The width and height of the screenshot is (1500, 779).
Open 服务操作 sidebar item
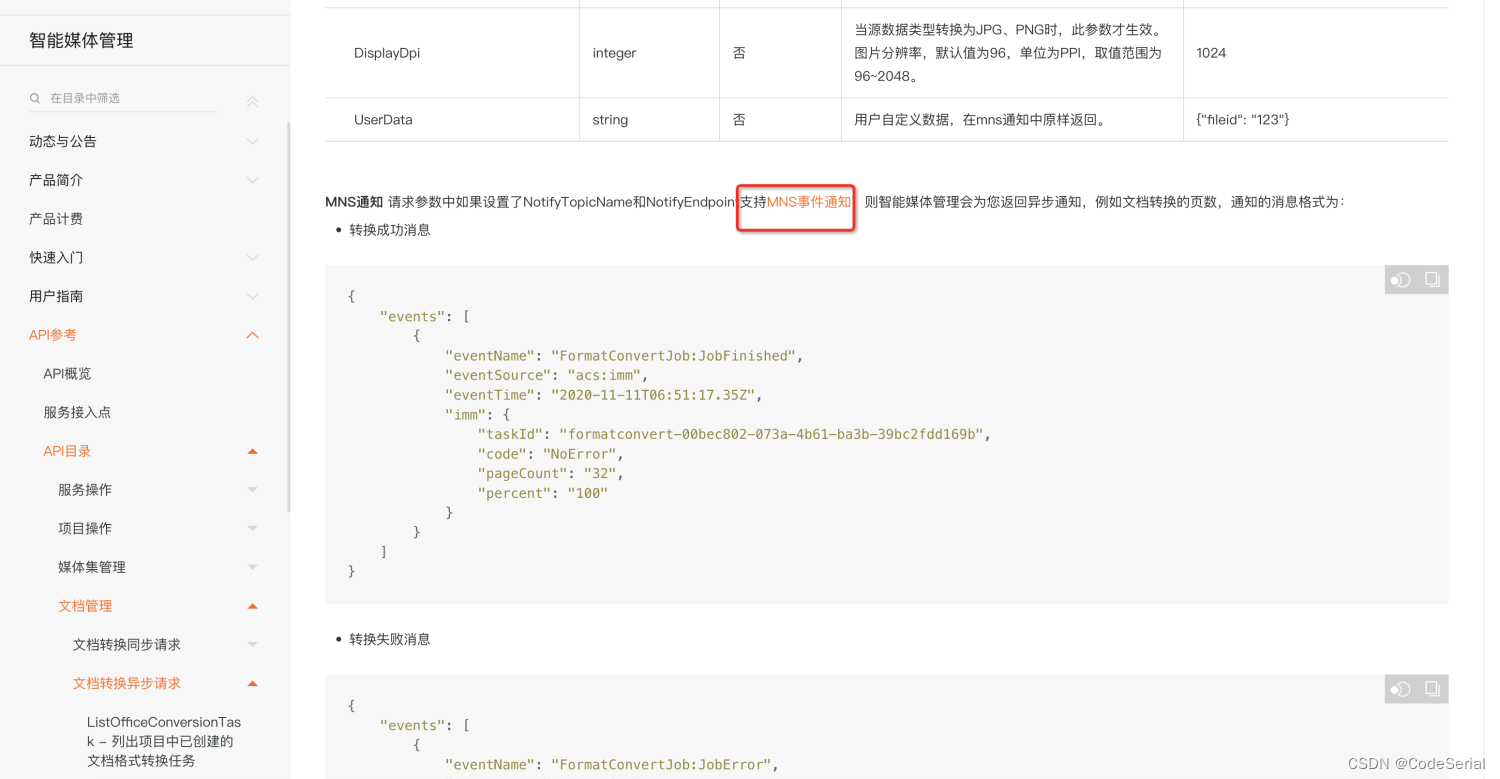(x=85, y=489)
